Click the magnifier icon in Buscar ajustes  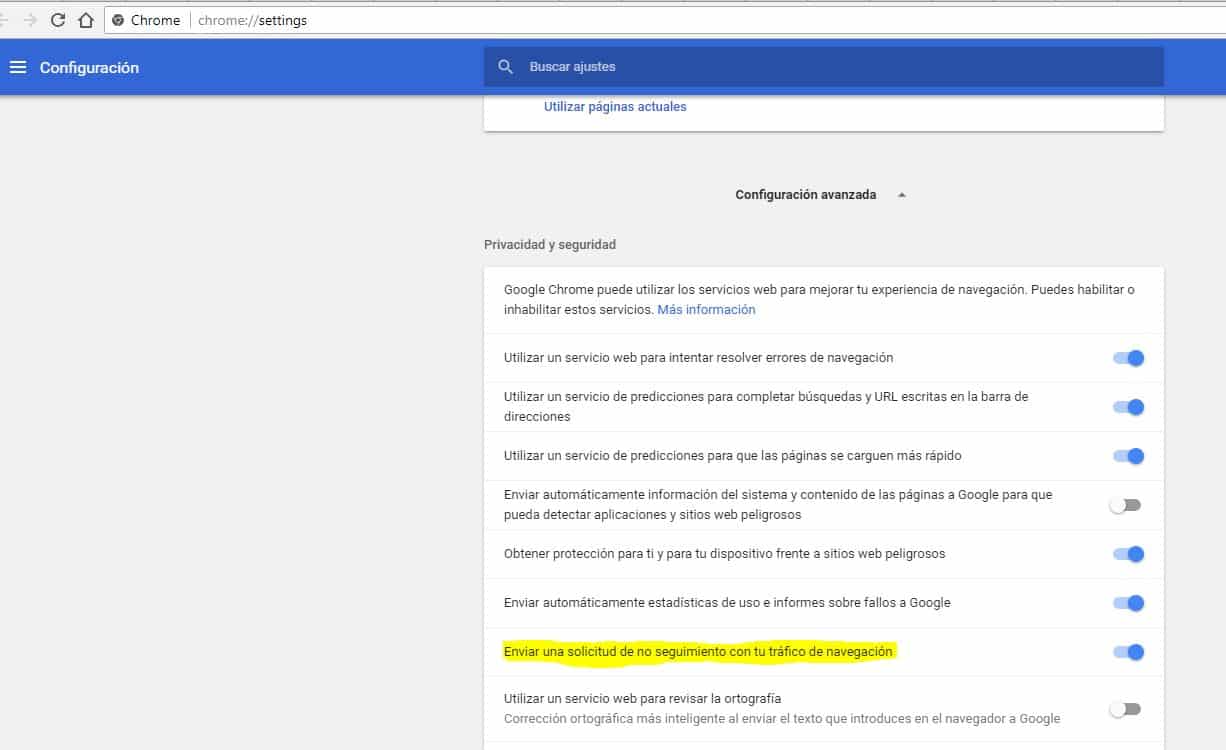pyautogui.click(x=506, y=67)
